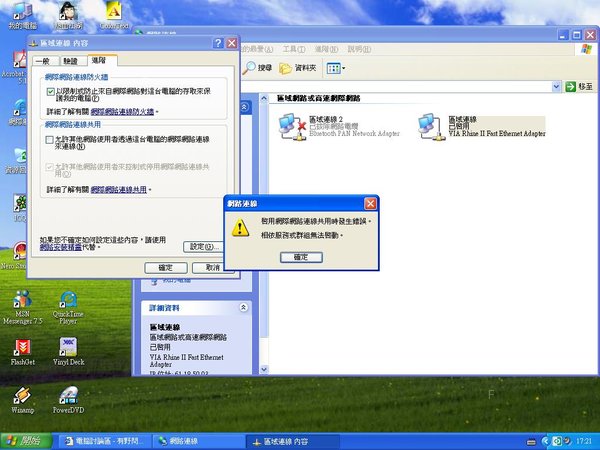Switch to 區域連線 內容 taskbar button

292,441
